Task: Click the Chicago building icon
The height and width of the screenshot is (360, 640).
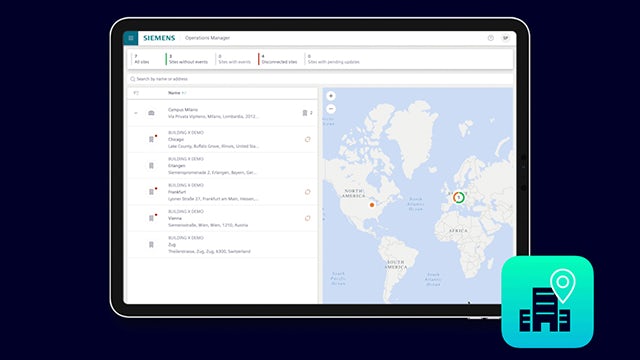Action: tap(151, 140)
